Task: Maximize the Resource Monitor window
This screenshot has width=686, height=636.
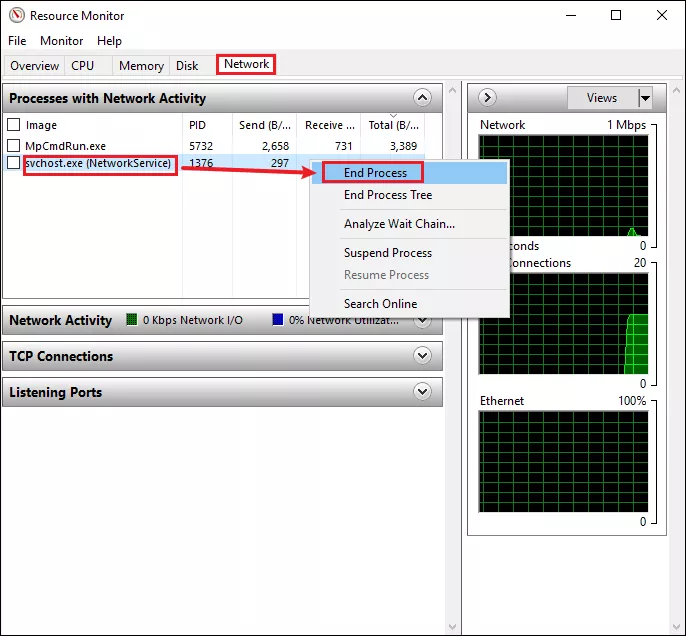Action: point(616,15)
